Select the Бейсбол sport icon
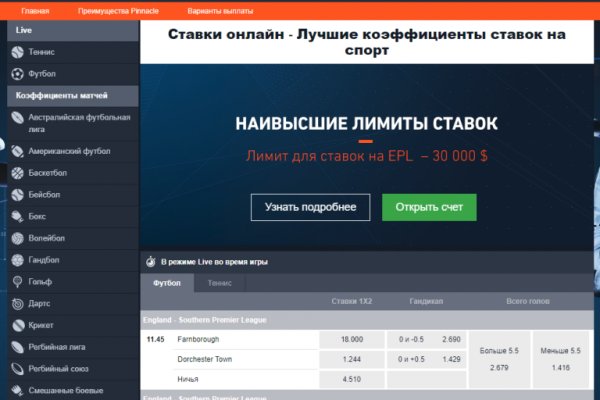Screen dimensions: 600x400 pos(17,195)
